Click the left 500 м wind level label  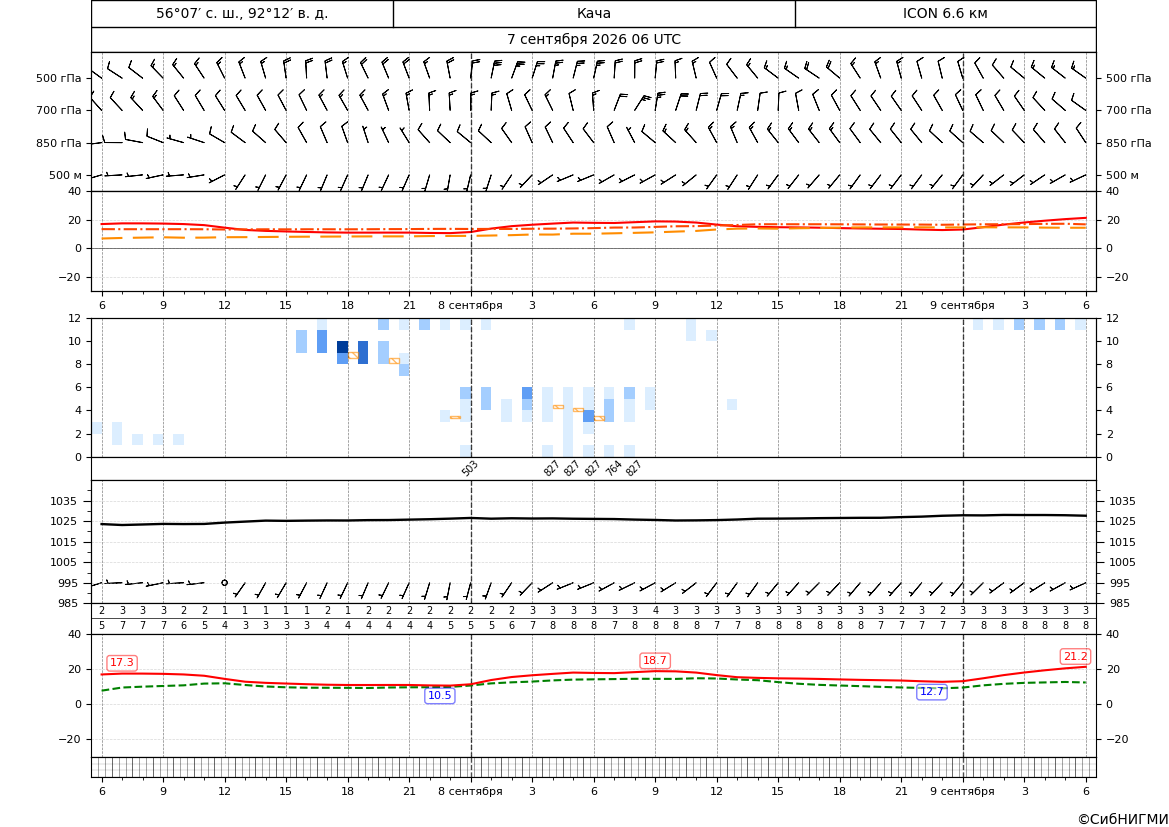point(66,175)
